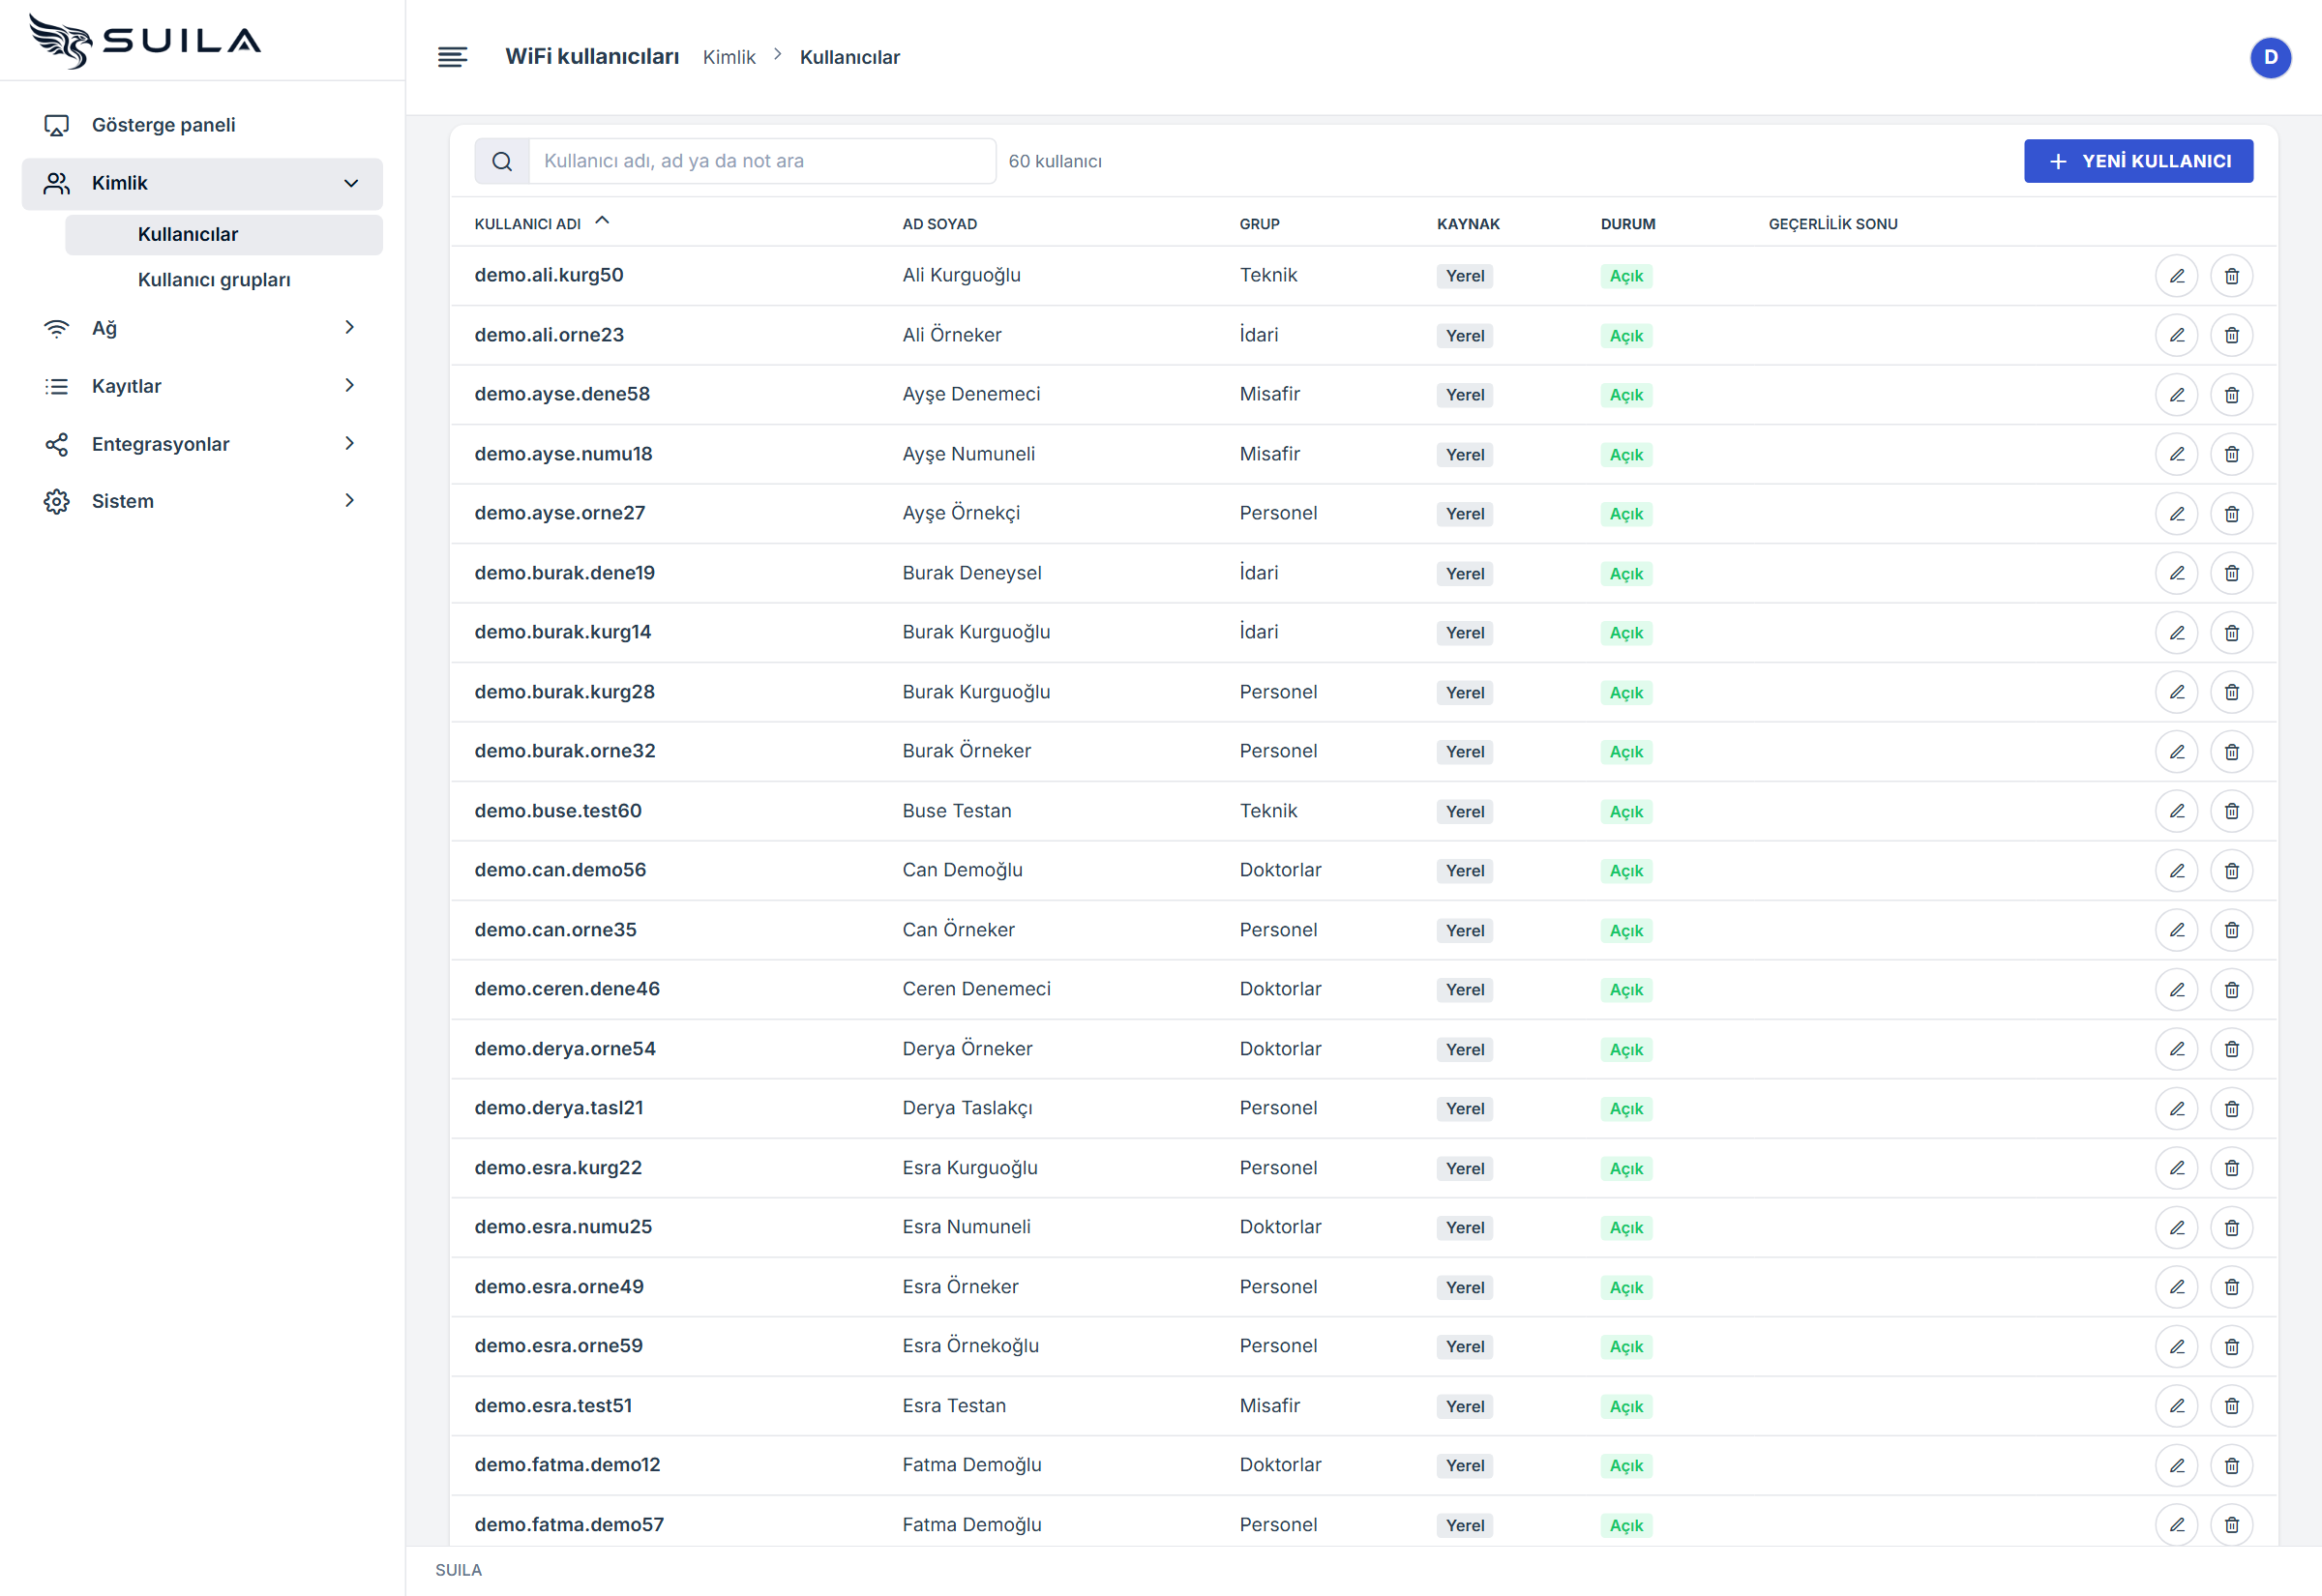Viewport: 2322px width, 1596px height.
Task: Click the SUILA logo
Action: (145, 41)
